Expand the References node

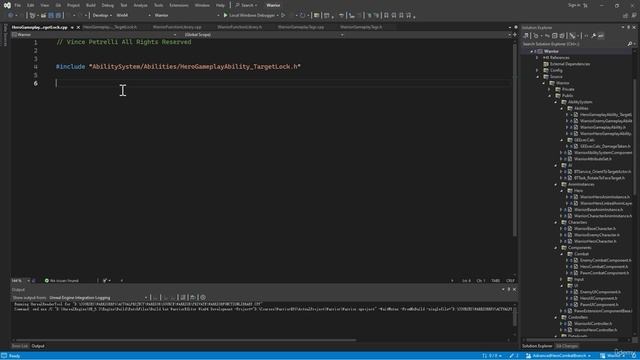click(538, 58)
